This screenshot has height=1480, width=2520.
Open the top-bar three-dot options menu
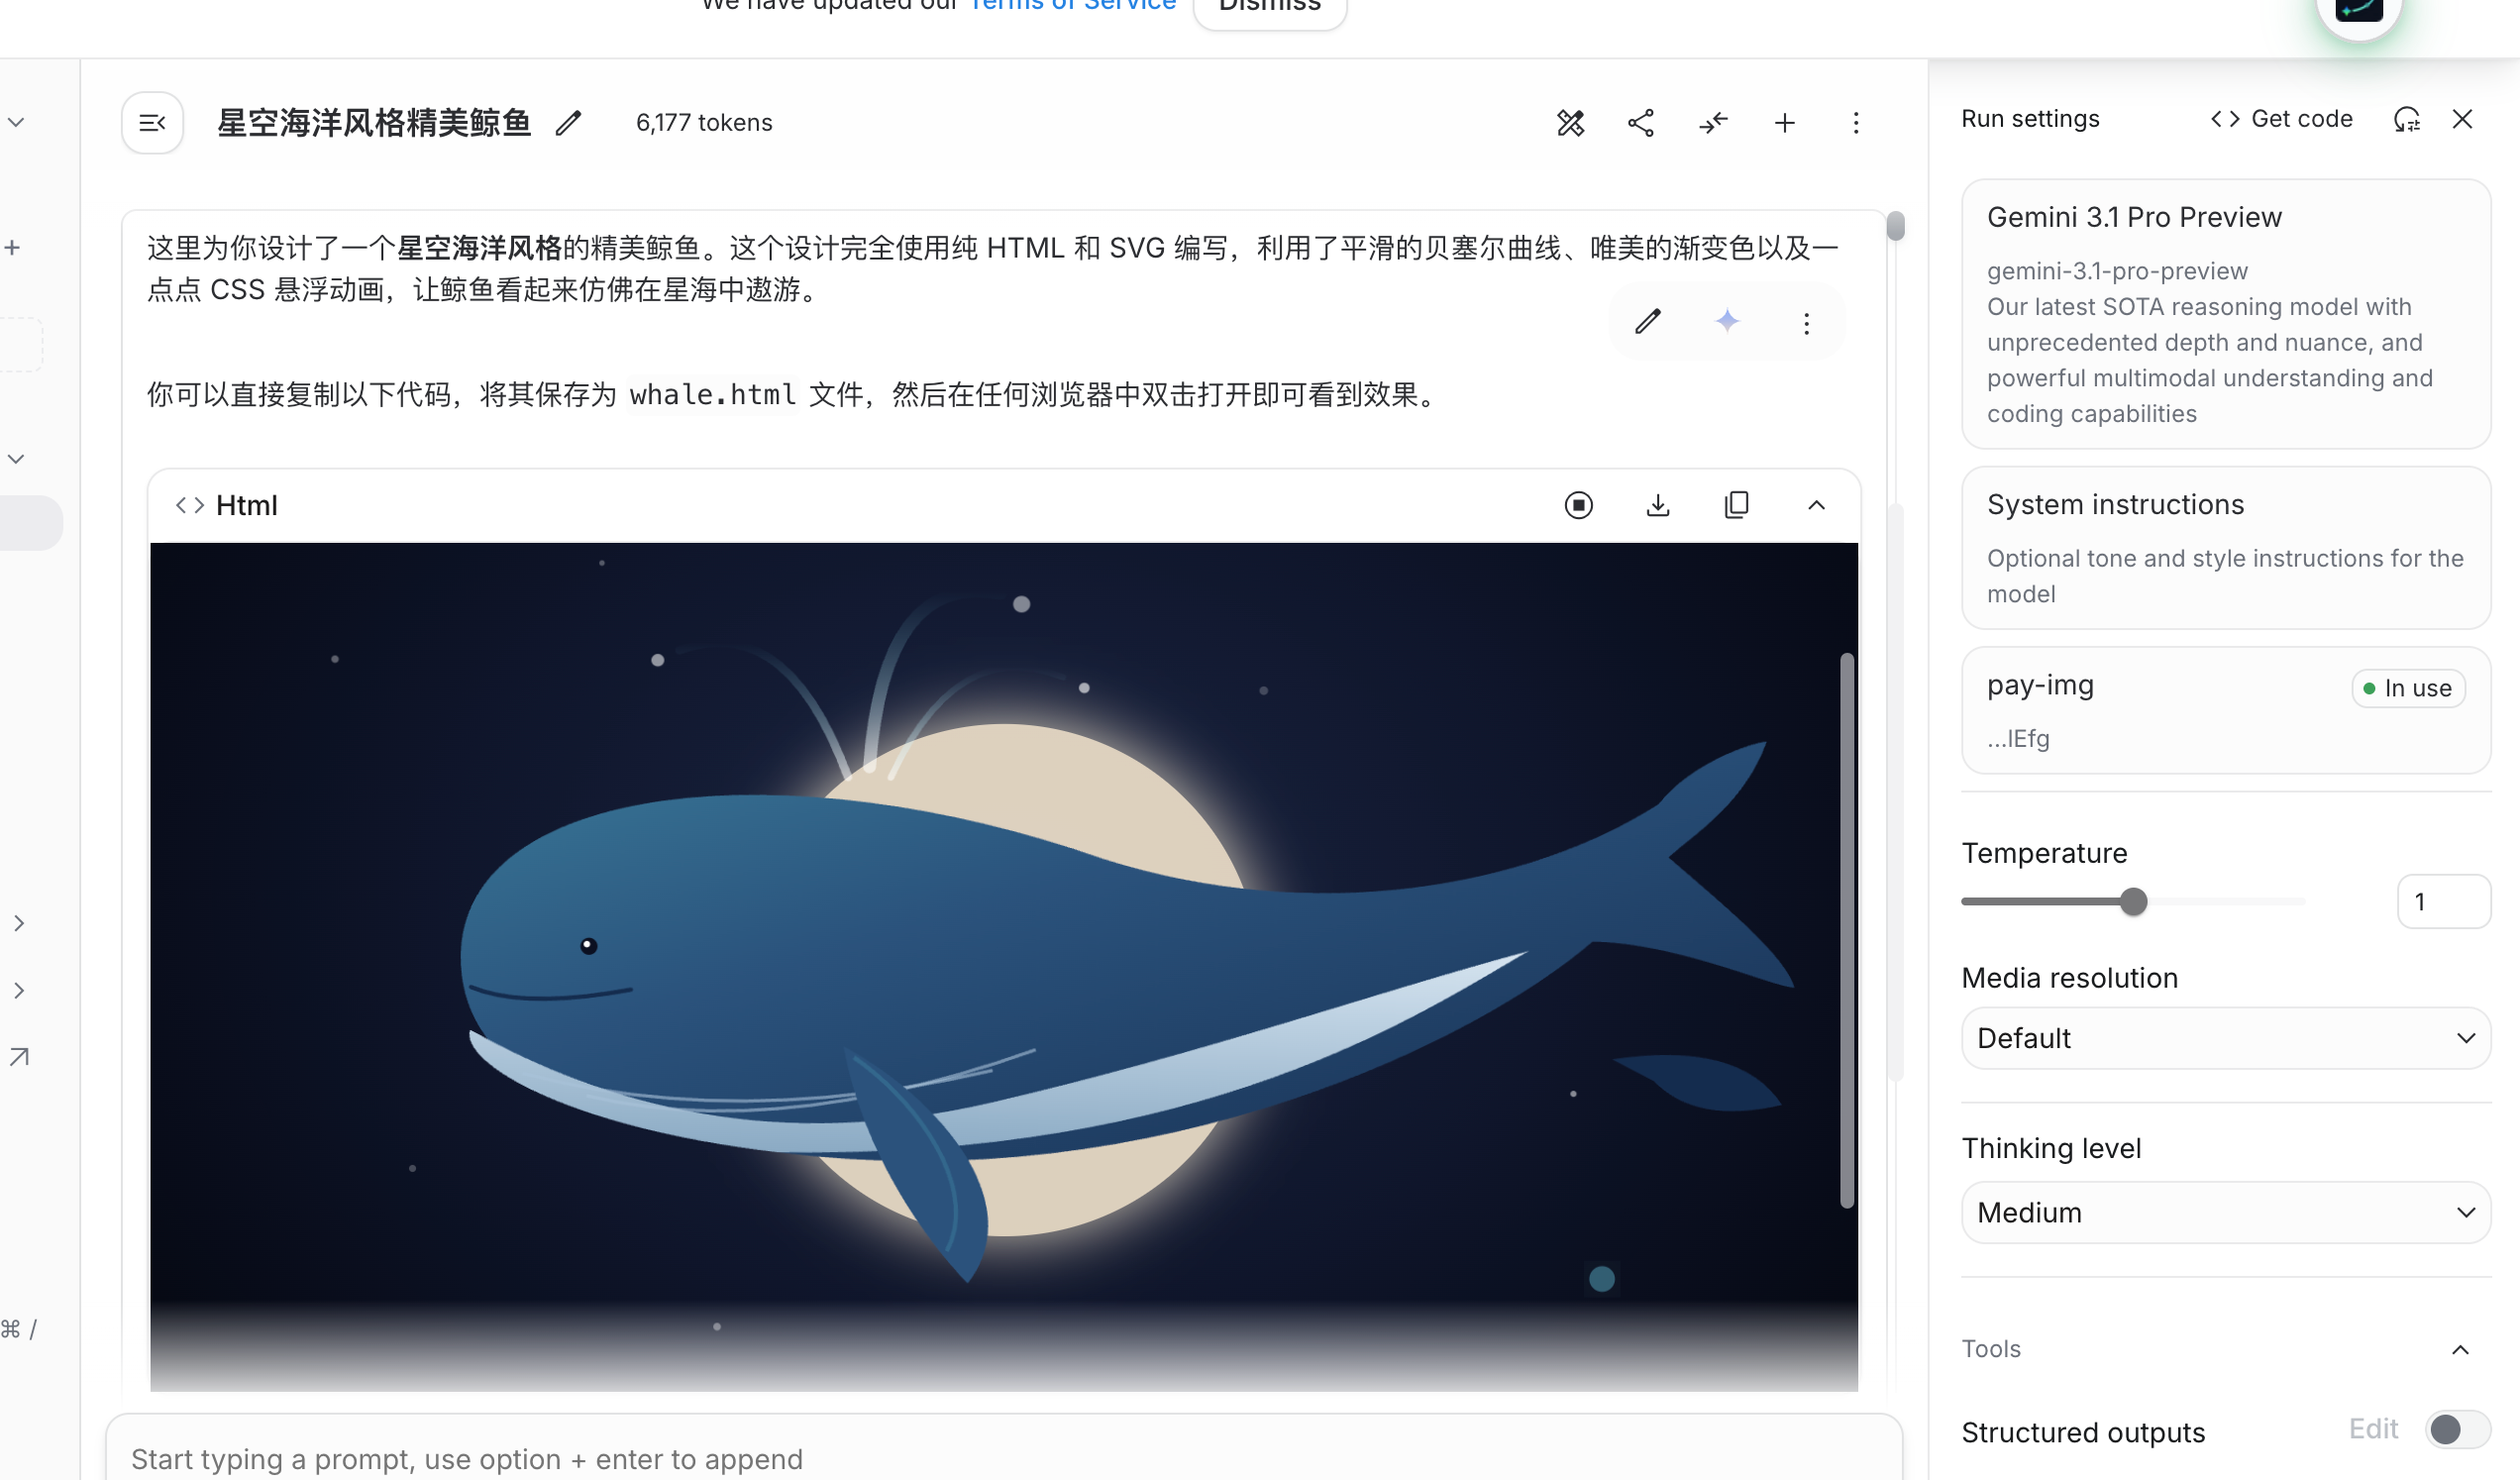[1856, 123]
